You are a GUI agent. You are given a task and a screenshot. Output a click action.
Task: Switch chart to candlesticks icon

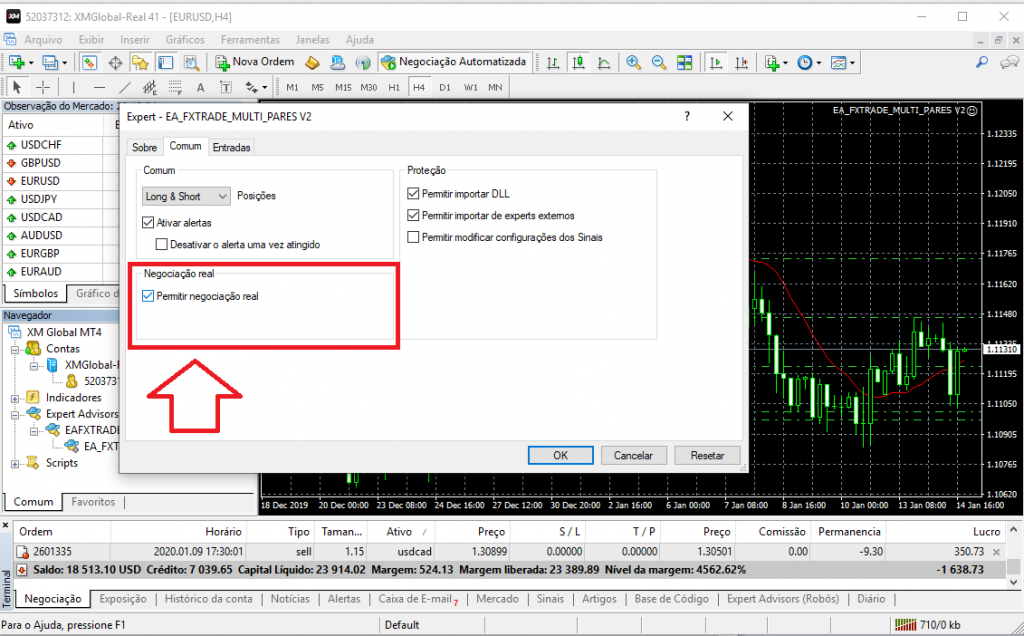click(x=578, y=63)
